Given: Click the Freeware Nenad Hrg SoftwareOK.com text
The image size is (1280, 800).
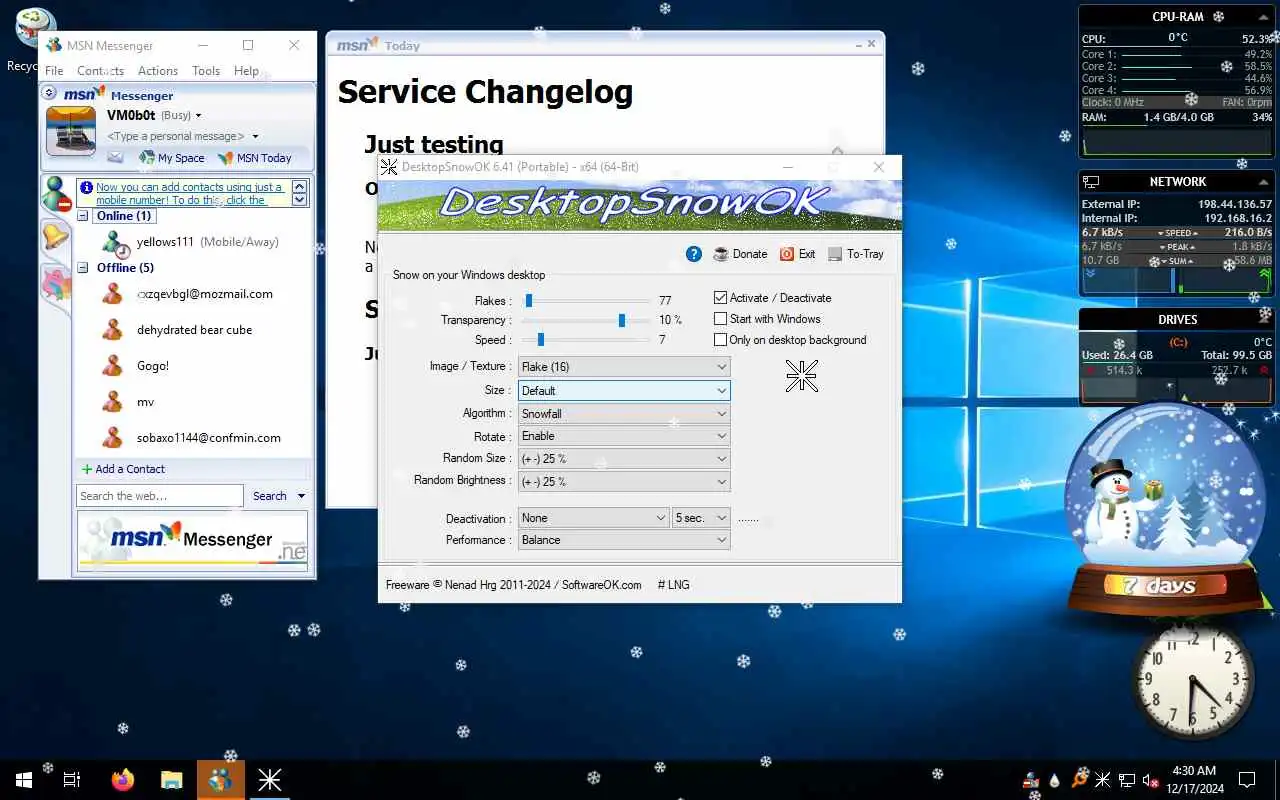Looking at the screenshot, I should [x=514, y=585].
